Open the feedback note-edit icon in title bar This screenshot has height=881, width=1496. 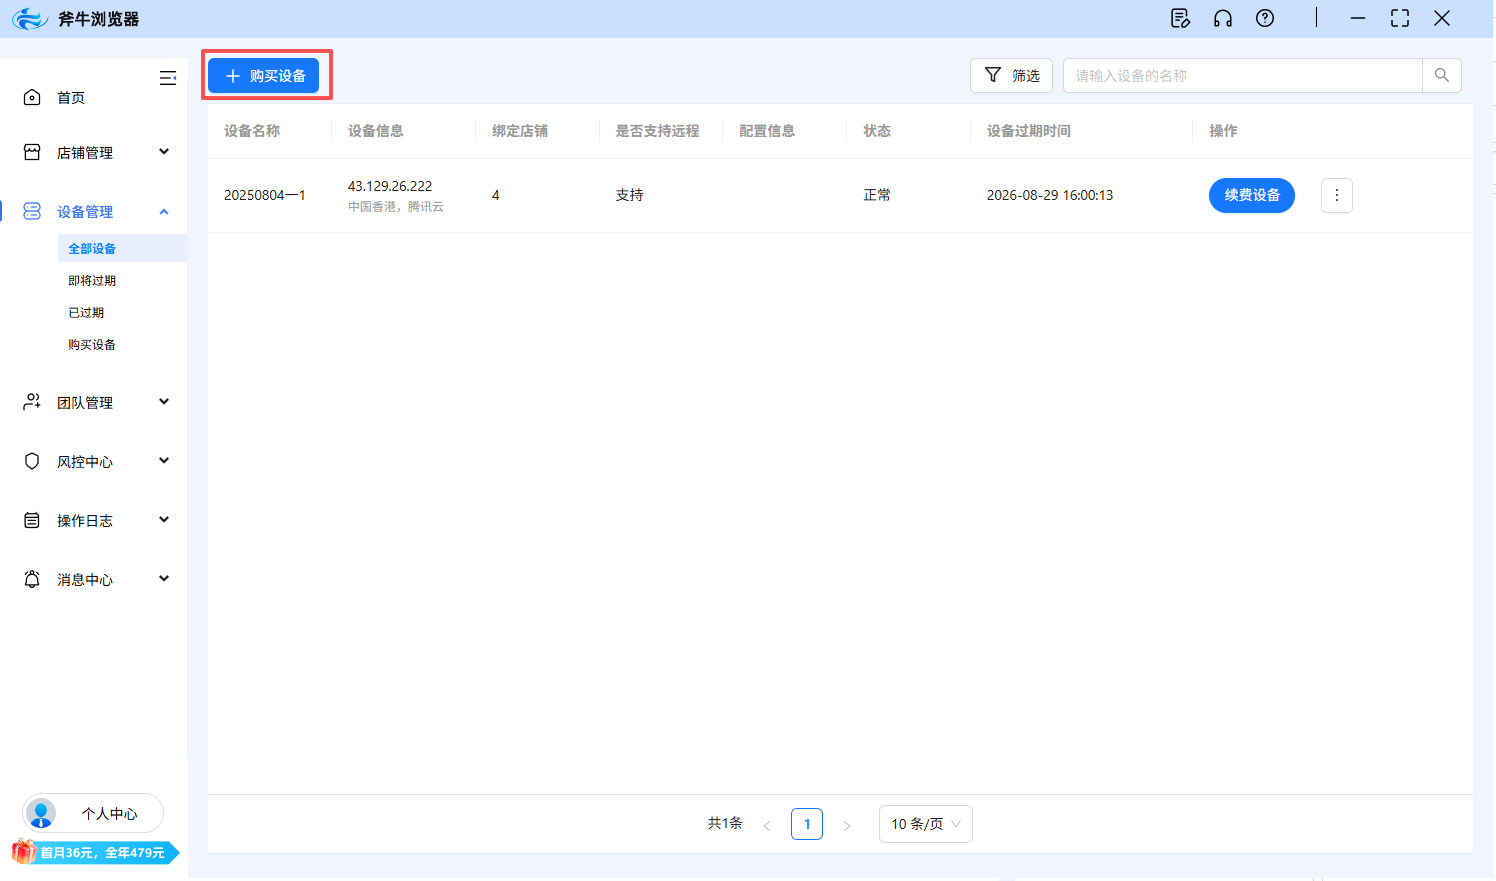coord(1180,18)
